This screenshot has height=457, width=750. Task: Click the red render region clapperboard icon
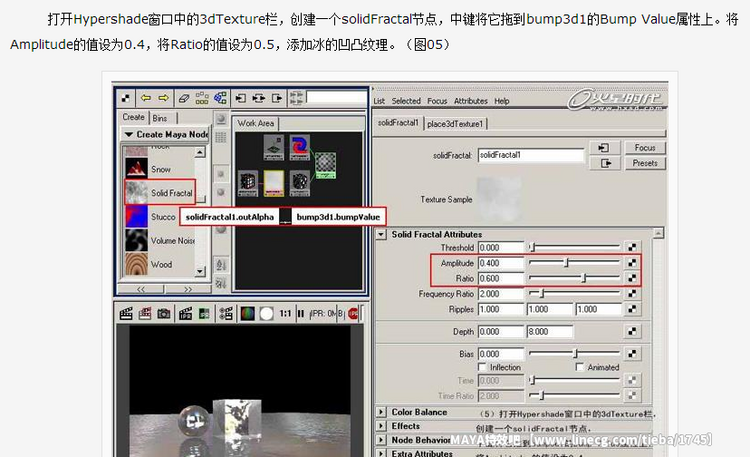(145, 314)
